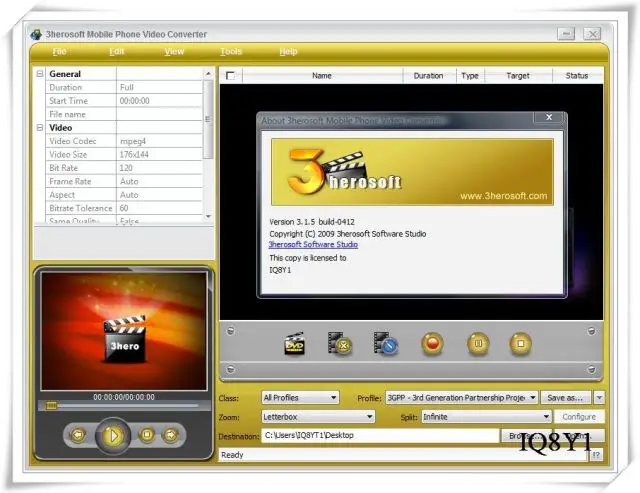Click the Frame Rate value 'Auto'
640x493 pixels.
(x=129, y=182)
